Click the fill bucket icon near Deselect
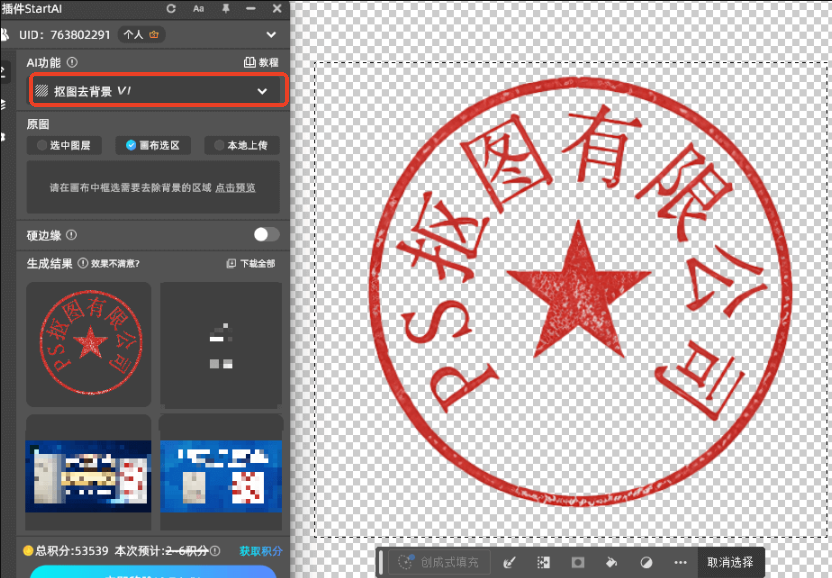Screen dimensions: 832x578 (612, 562)
